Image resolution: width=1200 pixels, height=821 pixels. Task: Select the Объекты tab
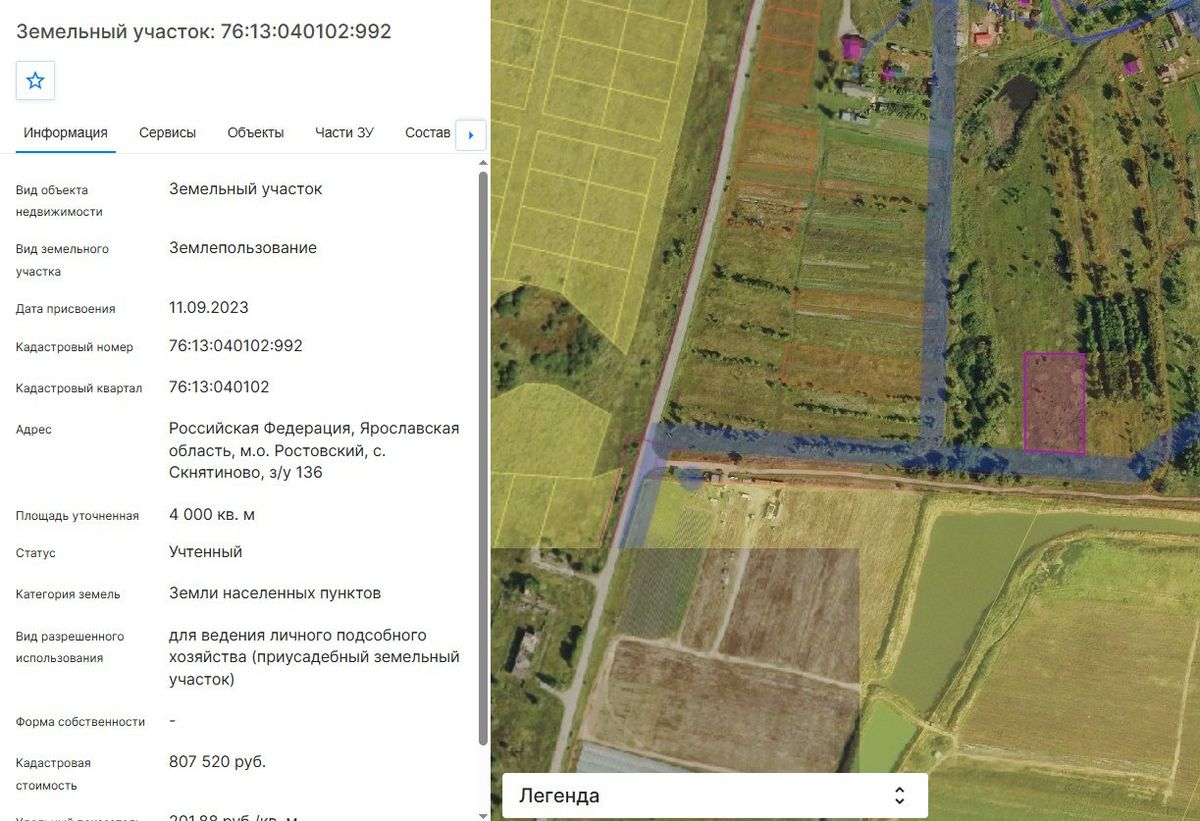coord(255,133)
